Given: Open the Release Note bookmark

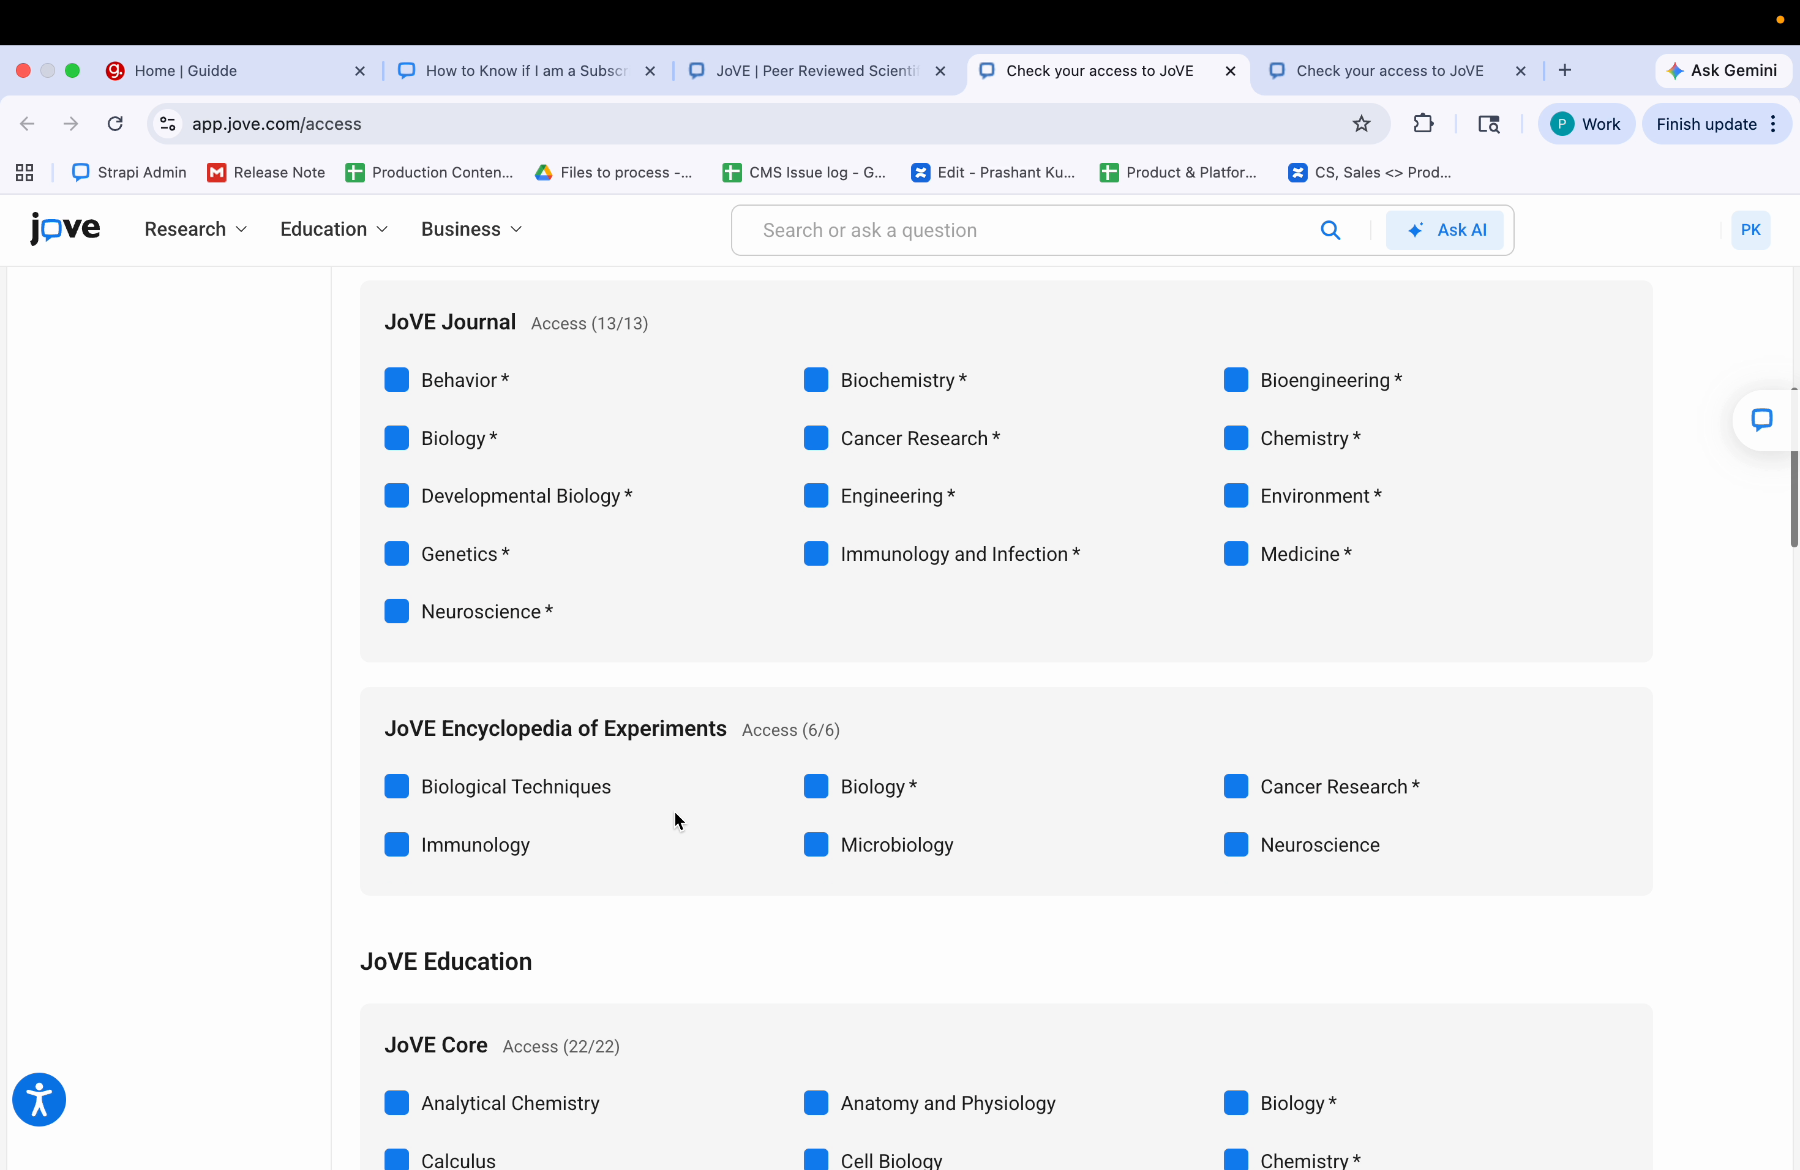Looking at the screenshot, I should pyautogui.click(x=266, y=173).
